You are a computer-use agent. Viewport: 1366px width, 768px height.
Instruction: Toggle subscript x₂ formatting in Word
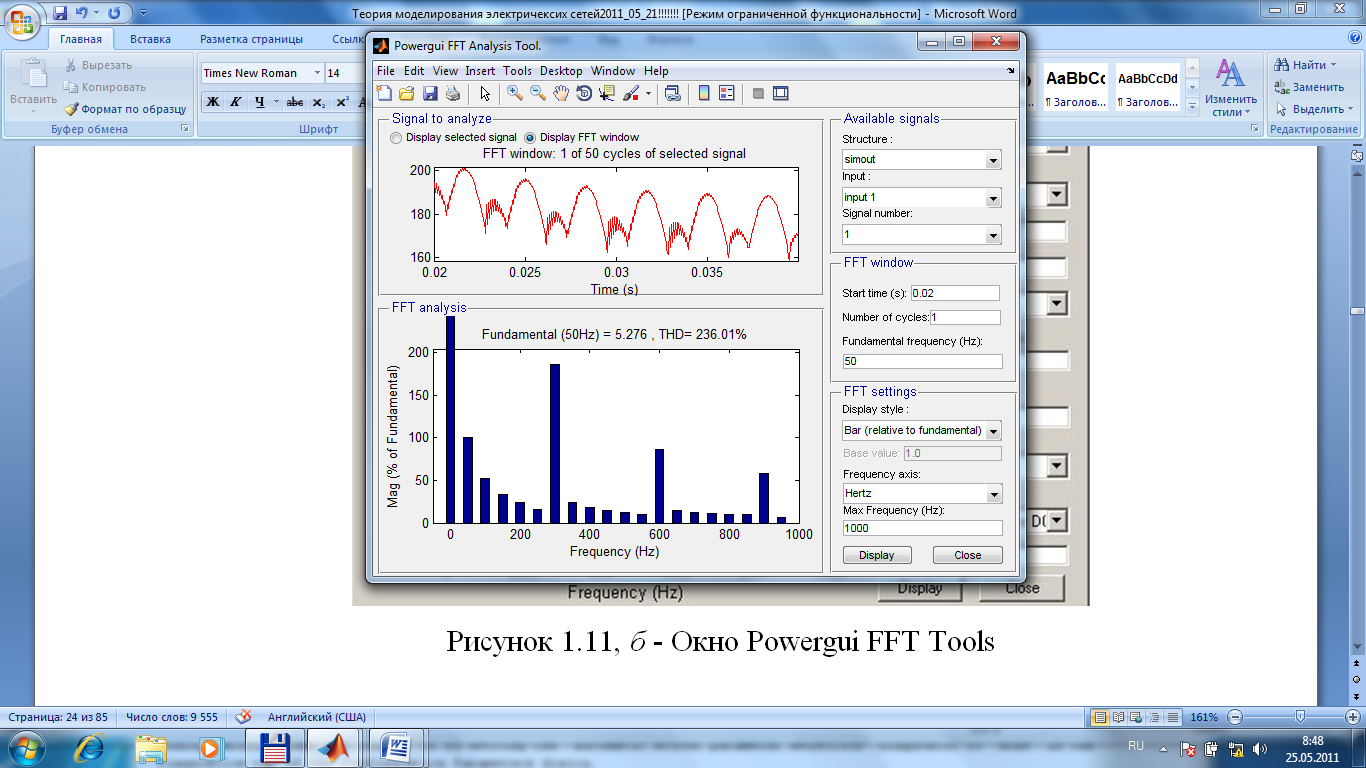pos(318,102)
